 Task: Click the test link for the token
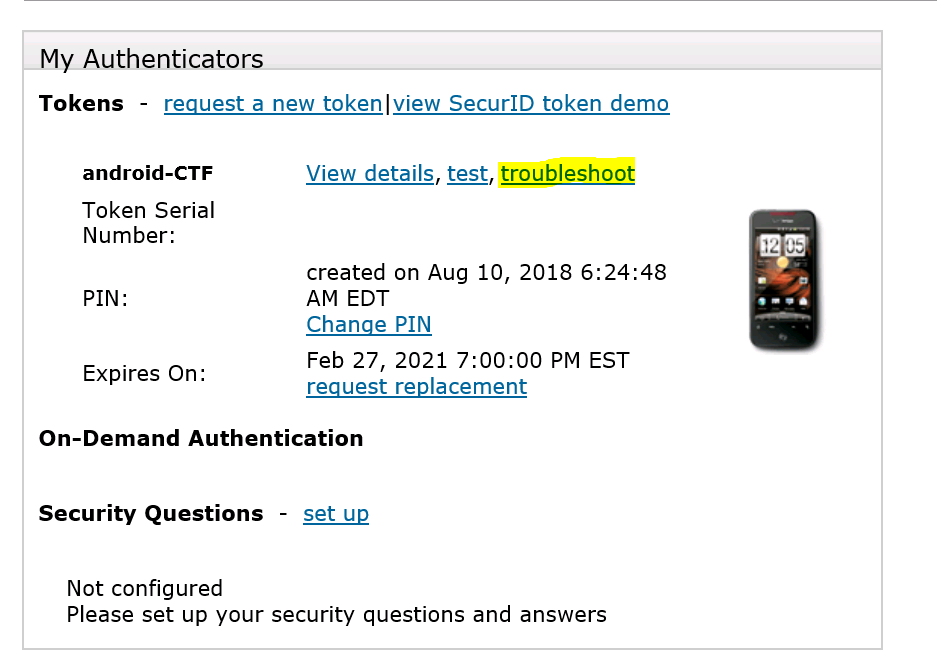(x=467, y=174)
